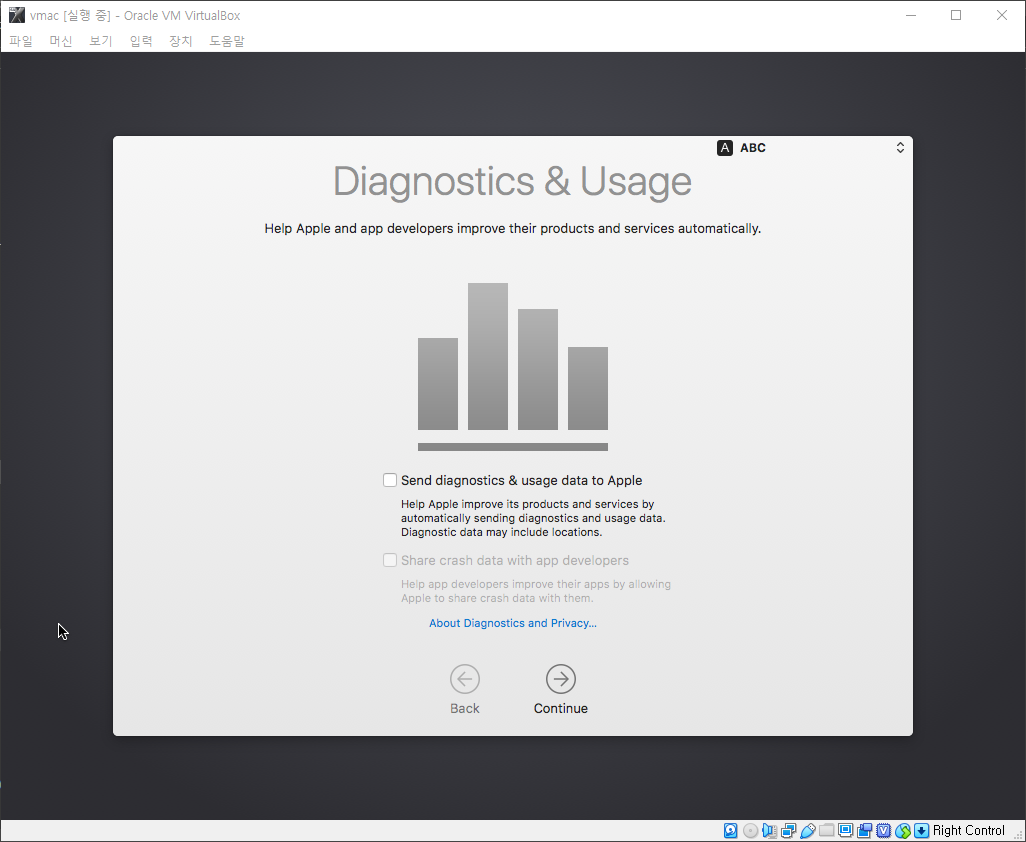Enable Send diagnostics & usage data to Apple

[390, 480]
